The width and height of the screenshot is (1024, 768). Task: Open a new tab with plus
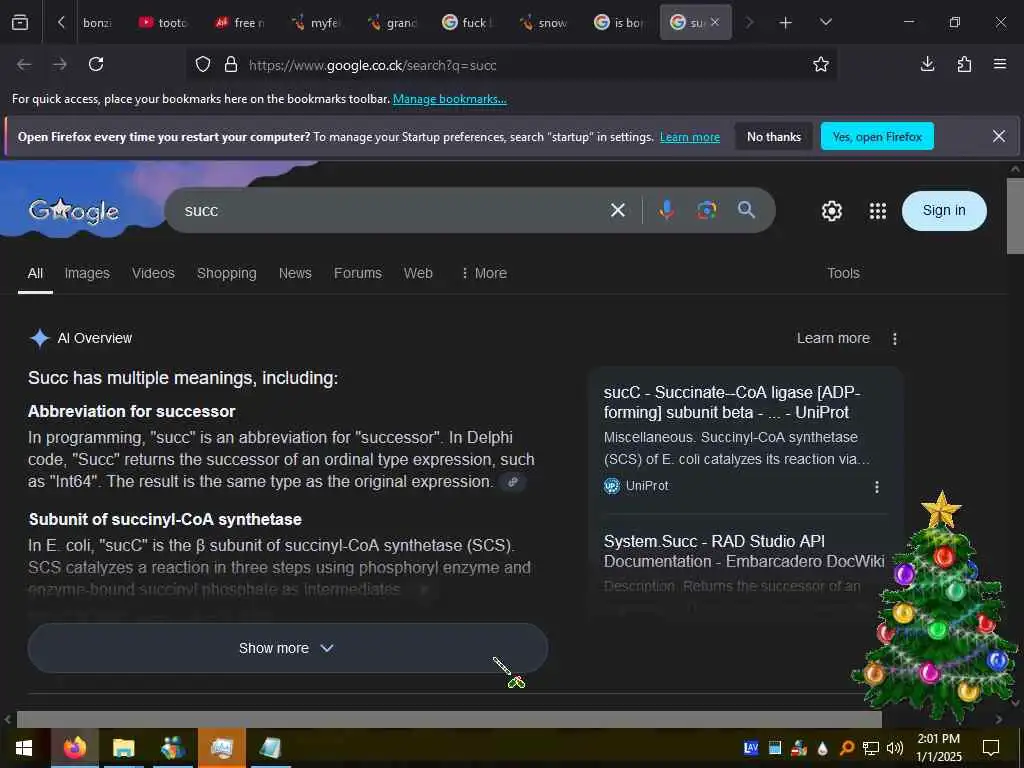tap(785, 23)
